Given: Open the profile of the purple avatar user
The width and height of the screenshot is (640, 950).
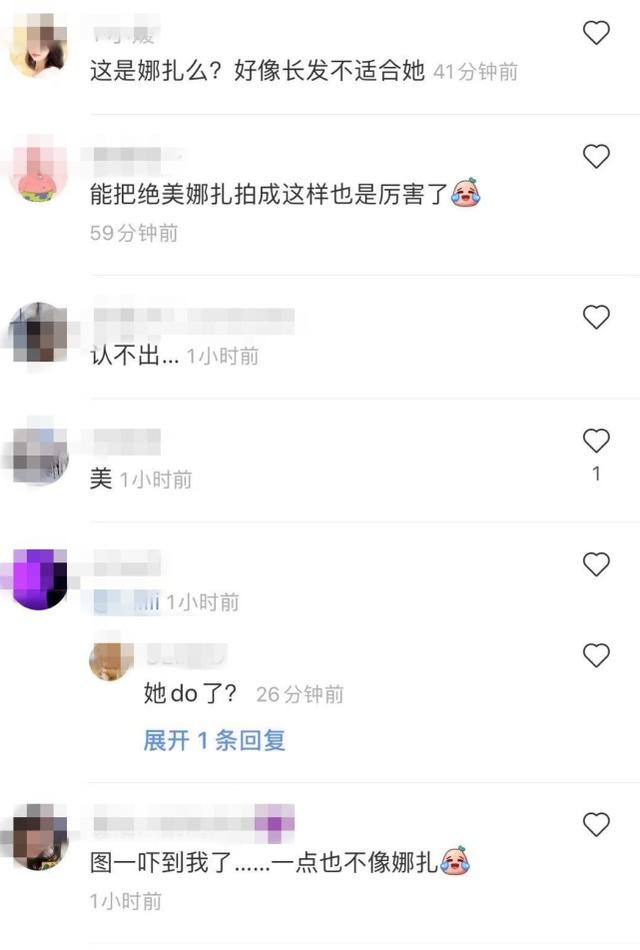Looking at the screenshot, I should pos(39,579).
